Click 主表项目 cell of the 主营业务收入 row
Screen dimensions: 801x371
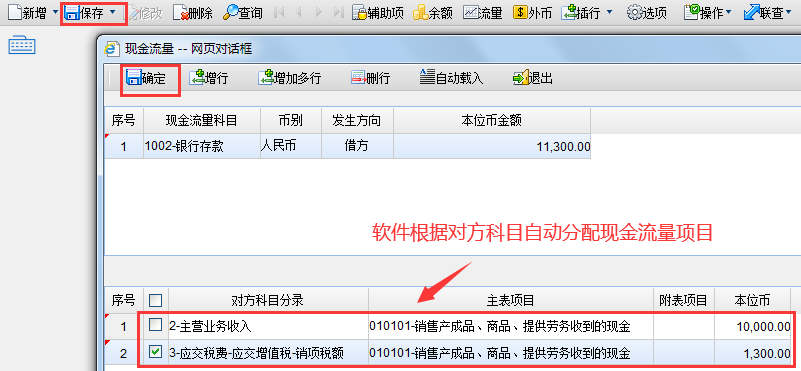[x=511, y=326]
